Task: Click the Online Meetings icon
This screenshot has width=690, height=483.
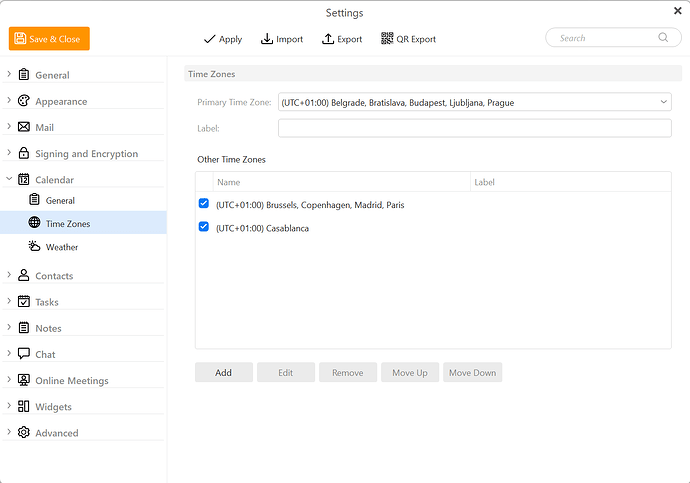Action: 24,381
